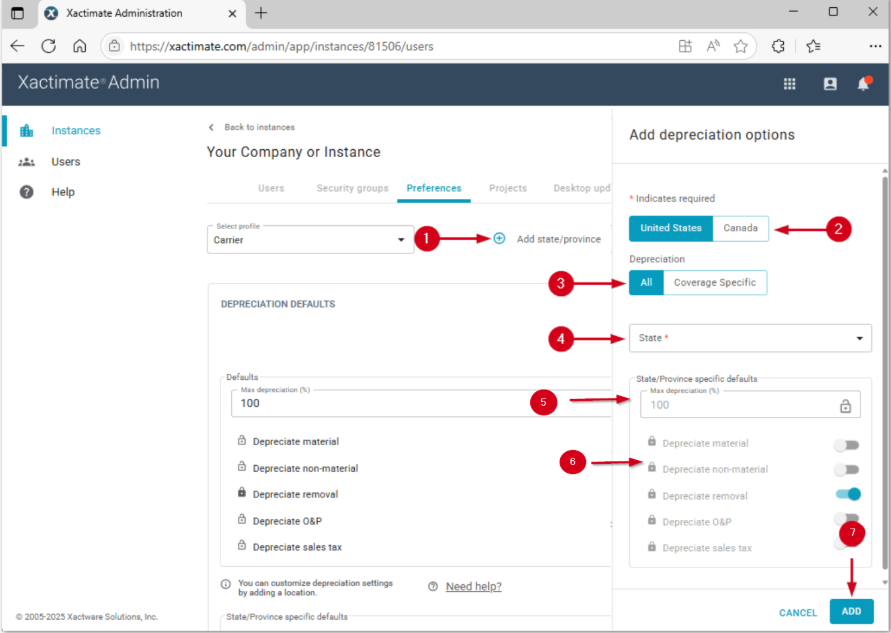Image resolution: width=891 pixels, height=633 pixels.
Task: Refresh the browser page
Action: point(49,46)
